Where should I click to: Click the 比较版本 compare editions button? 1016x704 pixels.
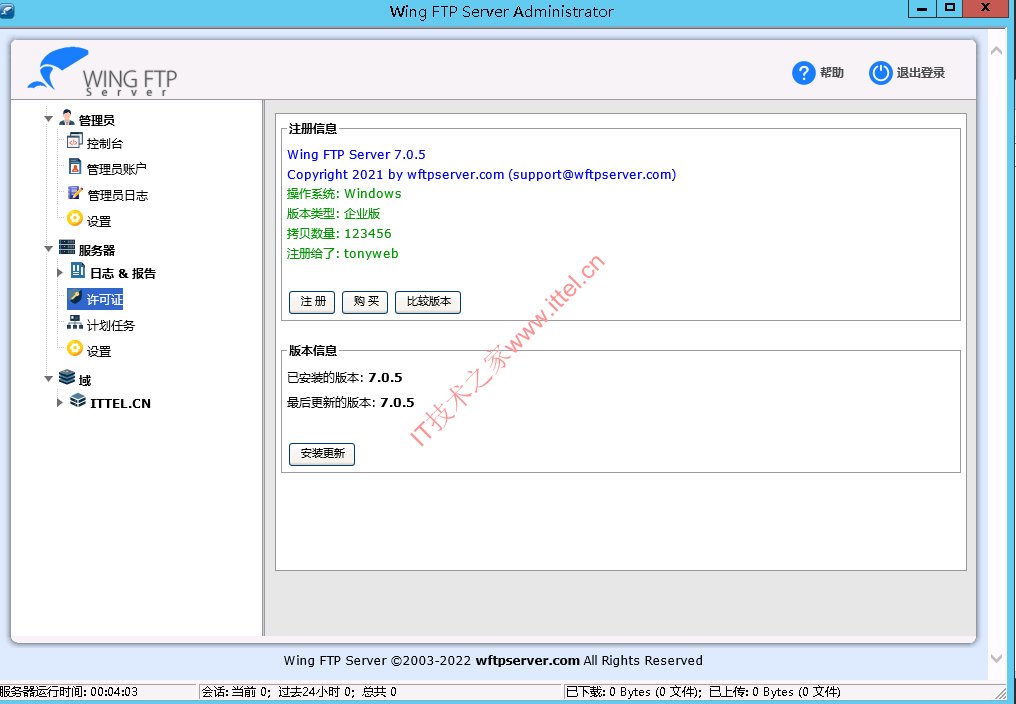[x=428, y=302]
